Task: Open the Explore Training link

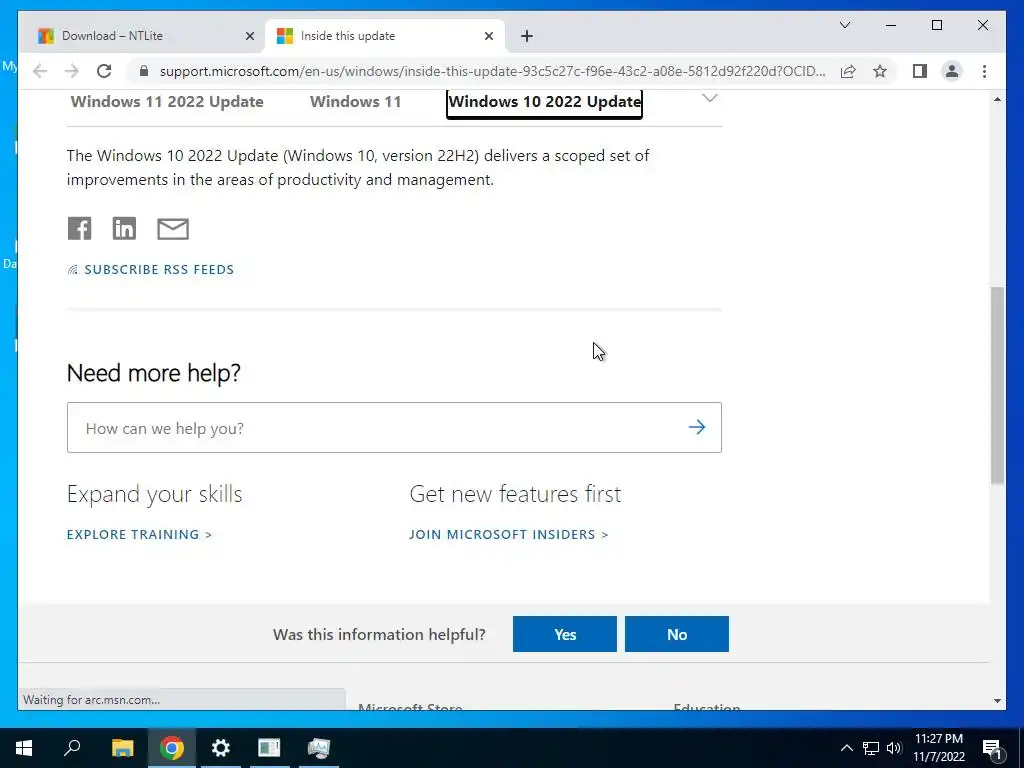Action: [139, 534]
